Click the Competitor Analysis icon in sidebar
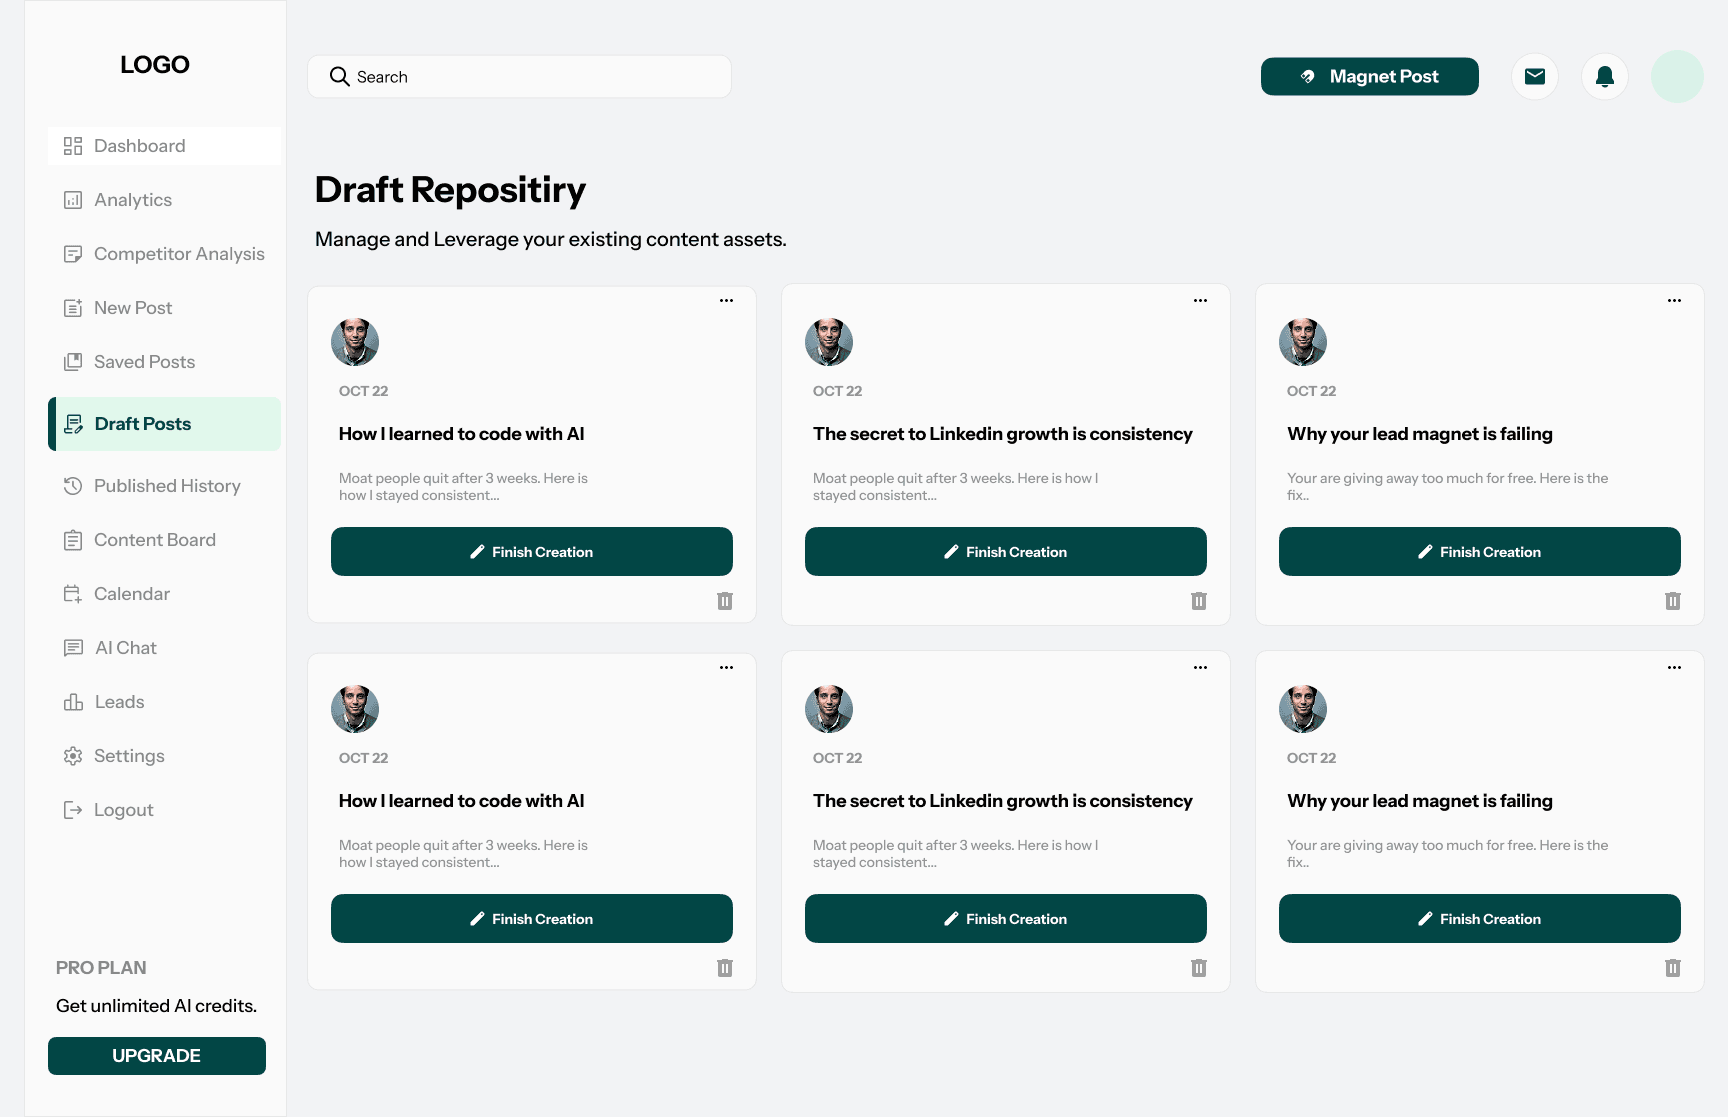Screen dimensions: 1728x1117 click(73, 254)
